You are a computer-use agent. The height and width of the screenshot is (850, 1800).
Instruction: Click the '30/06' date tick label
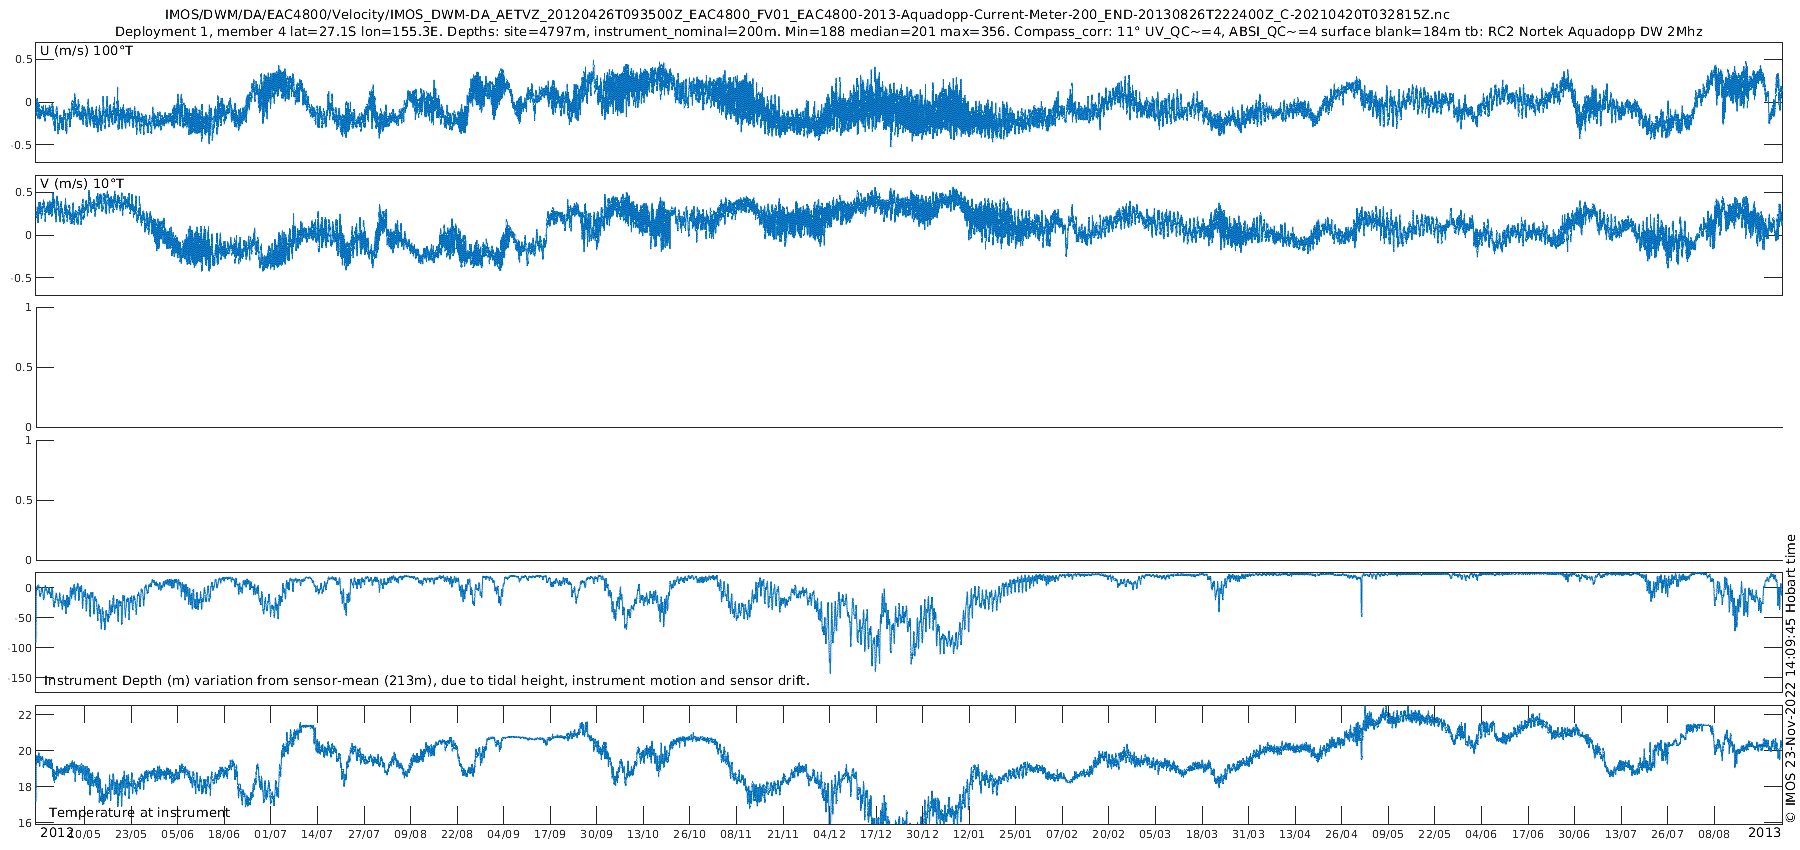point(1574,834)
